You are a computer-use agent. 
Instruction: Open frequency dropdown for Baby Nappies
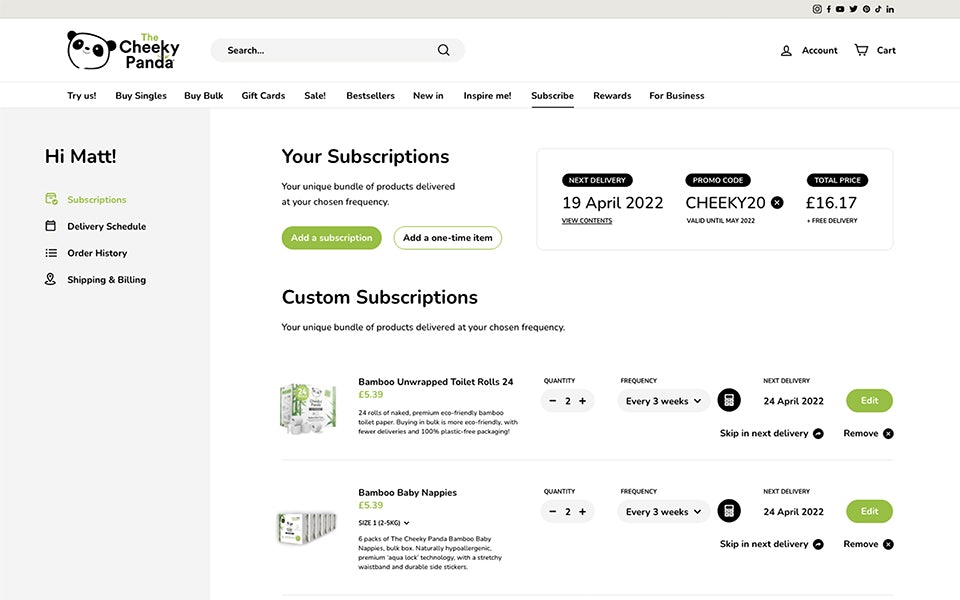pyautogui.click(x=664, y=512)
